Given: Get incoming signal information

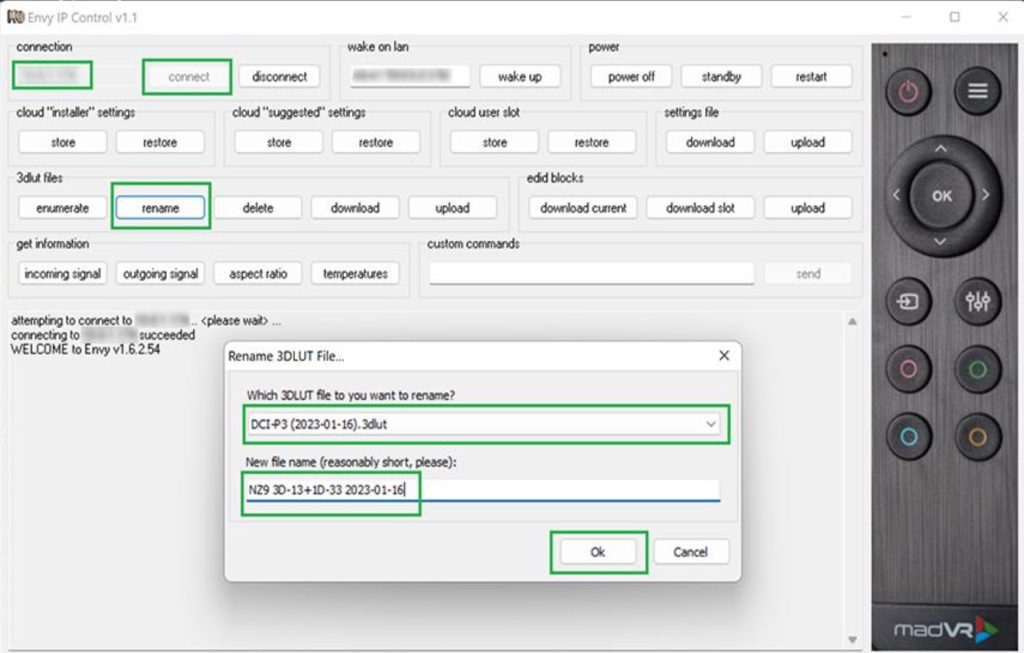Looking at the screenshot, I should point(63,274).
